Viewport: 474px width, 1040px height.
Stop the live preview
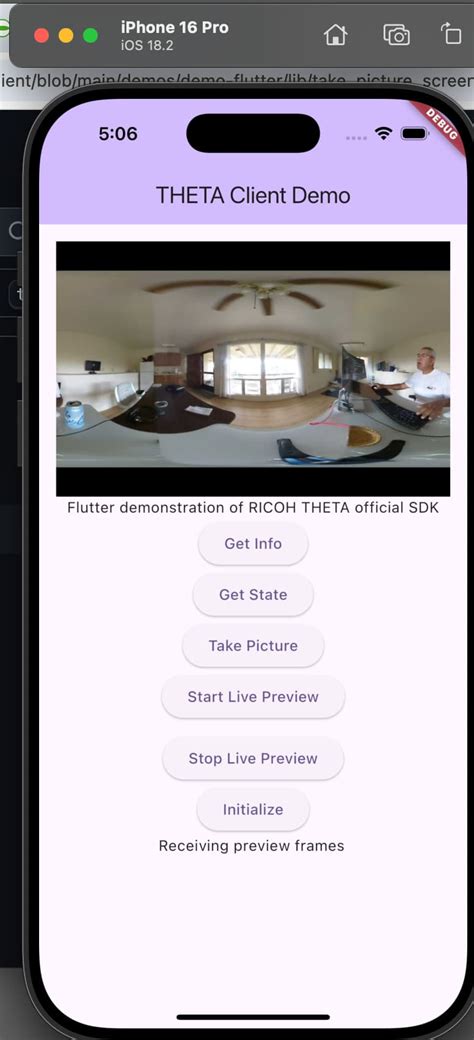tap(253, 758)
